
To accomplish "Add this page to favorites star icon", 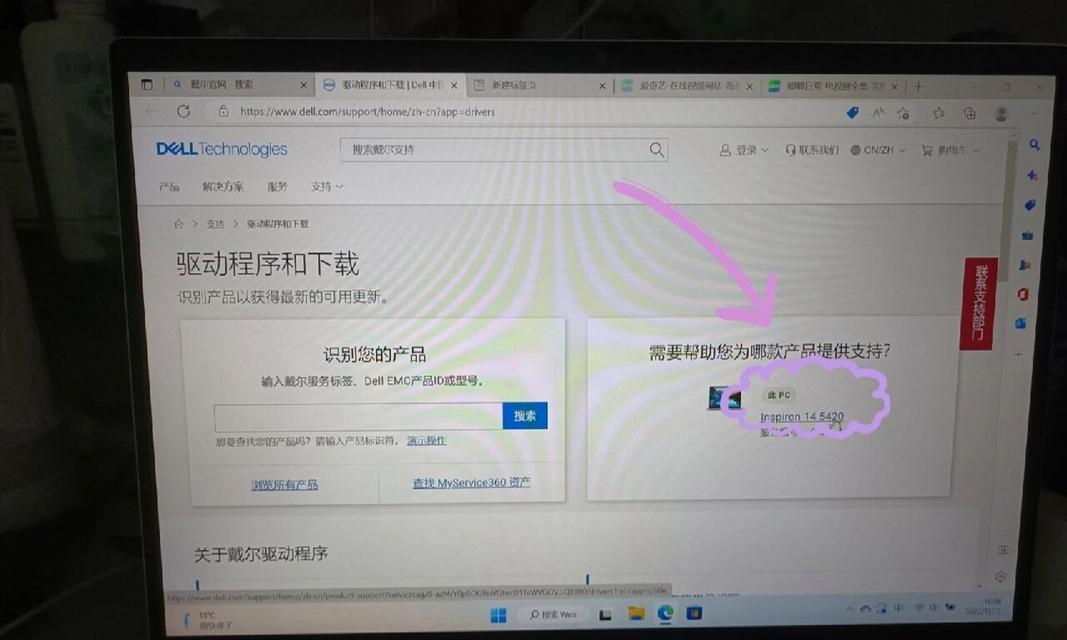I will [x=904, y=114].
